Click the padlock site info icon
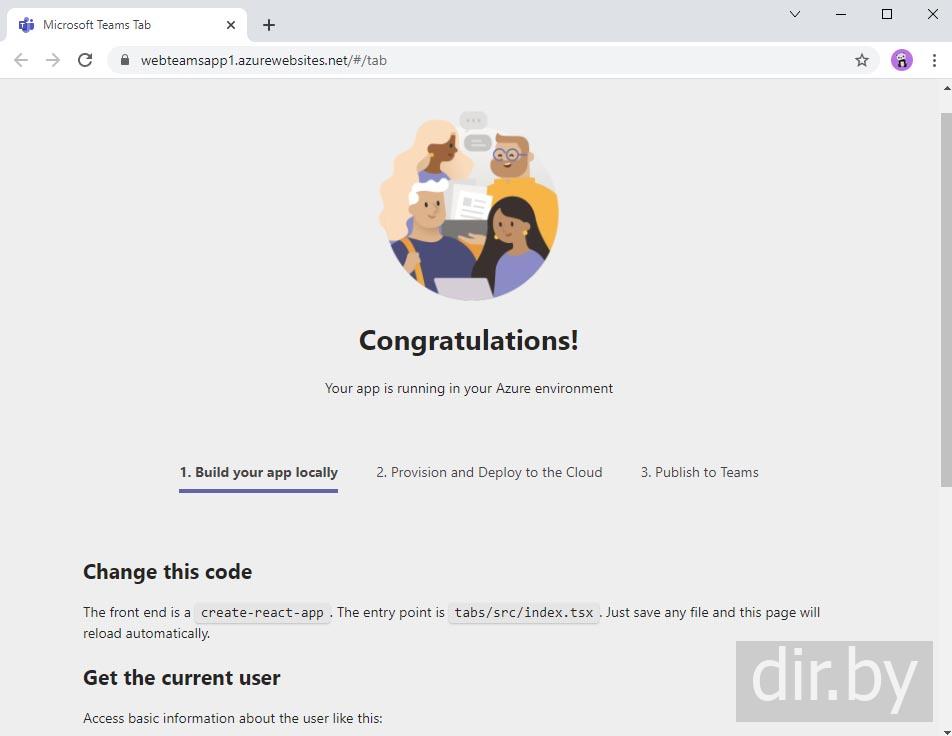The height and width of the screenshot is (736, 952). (x=124, y=60)
